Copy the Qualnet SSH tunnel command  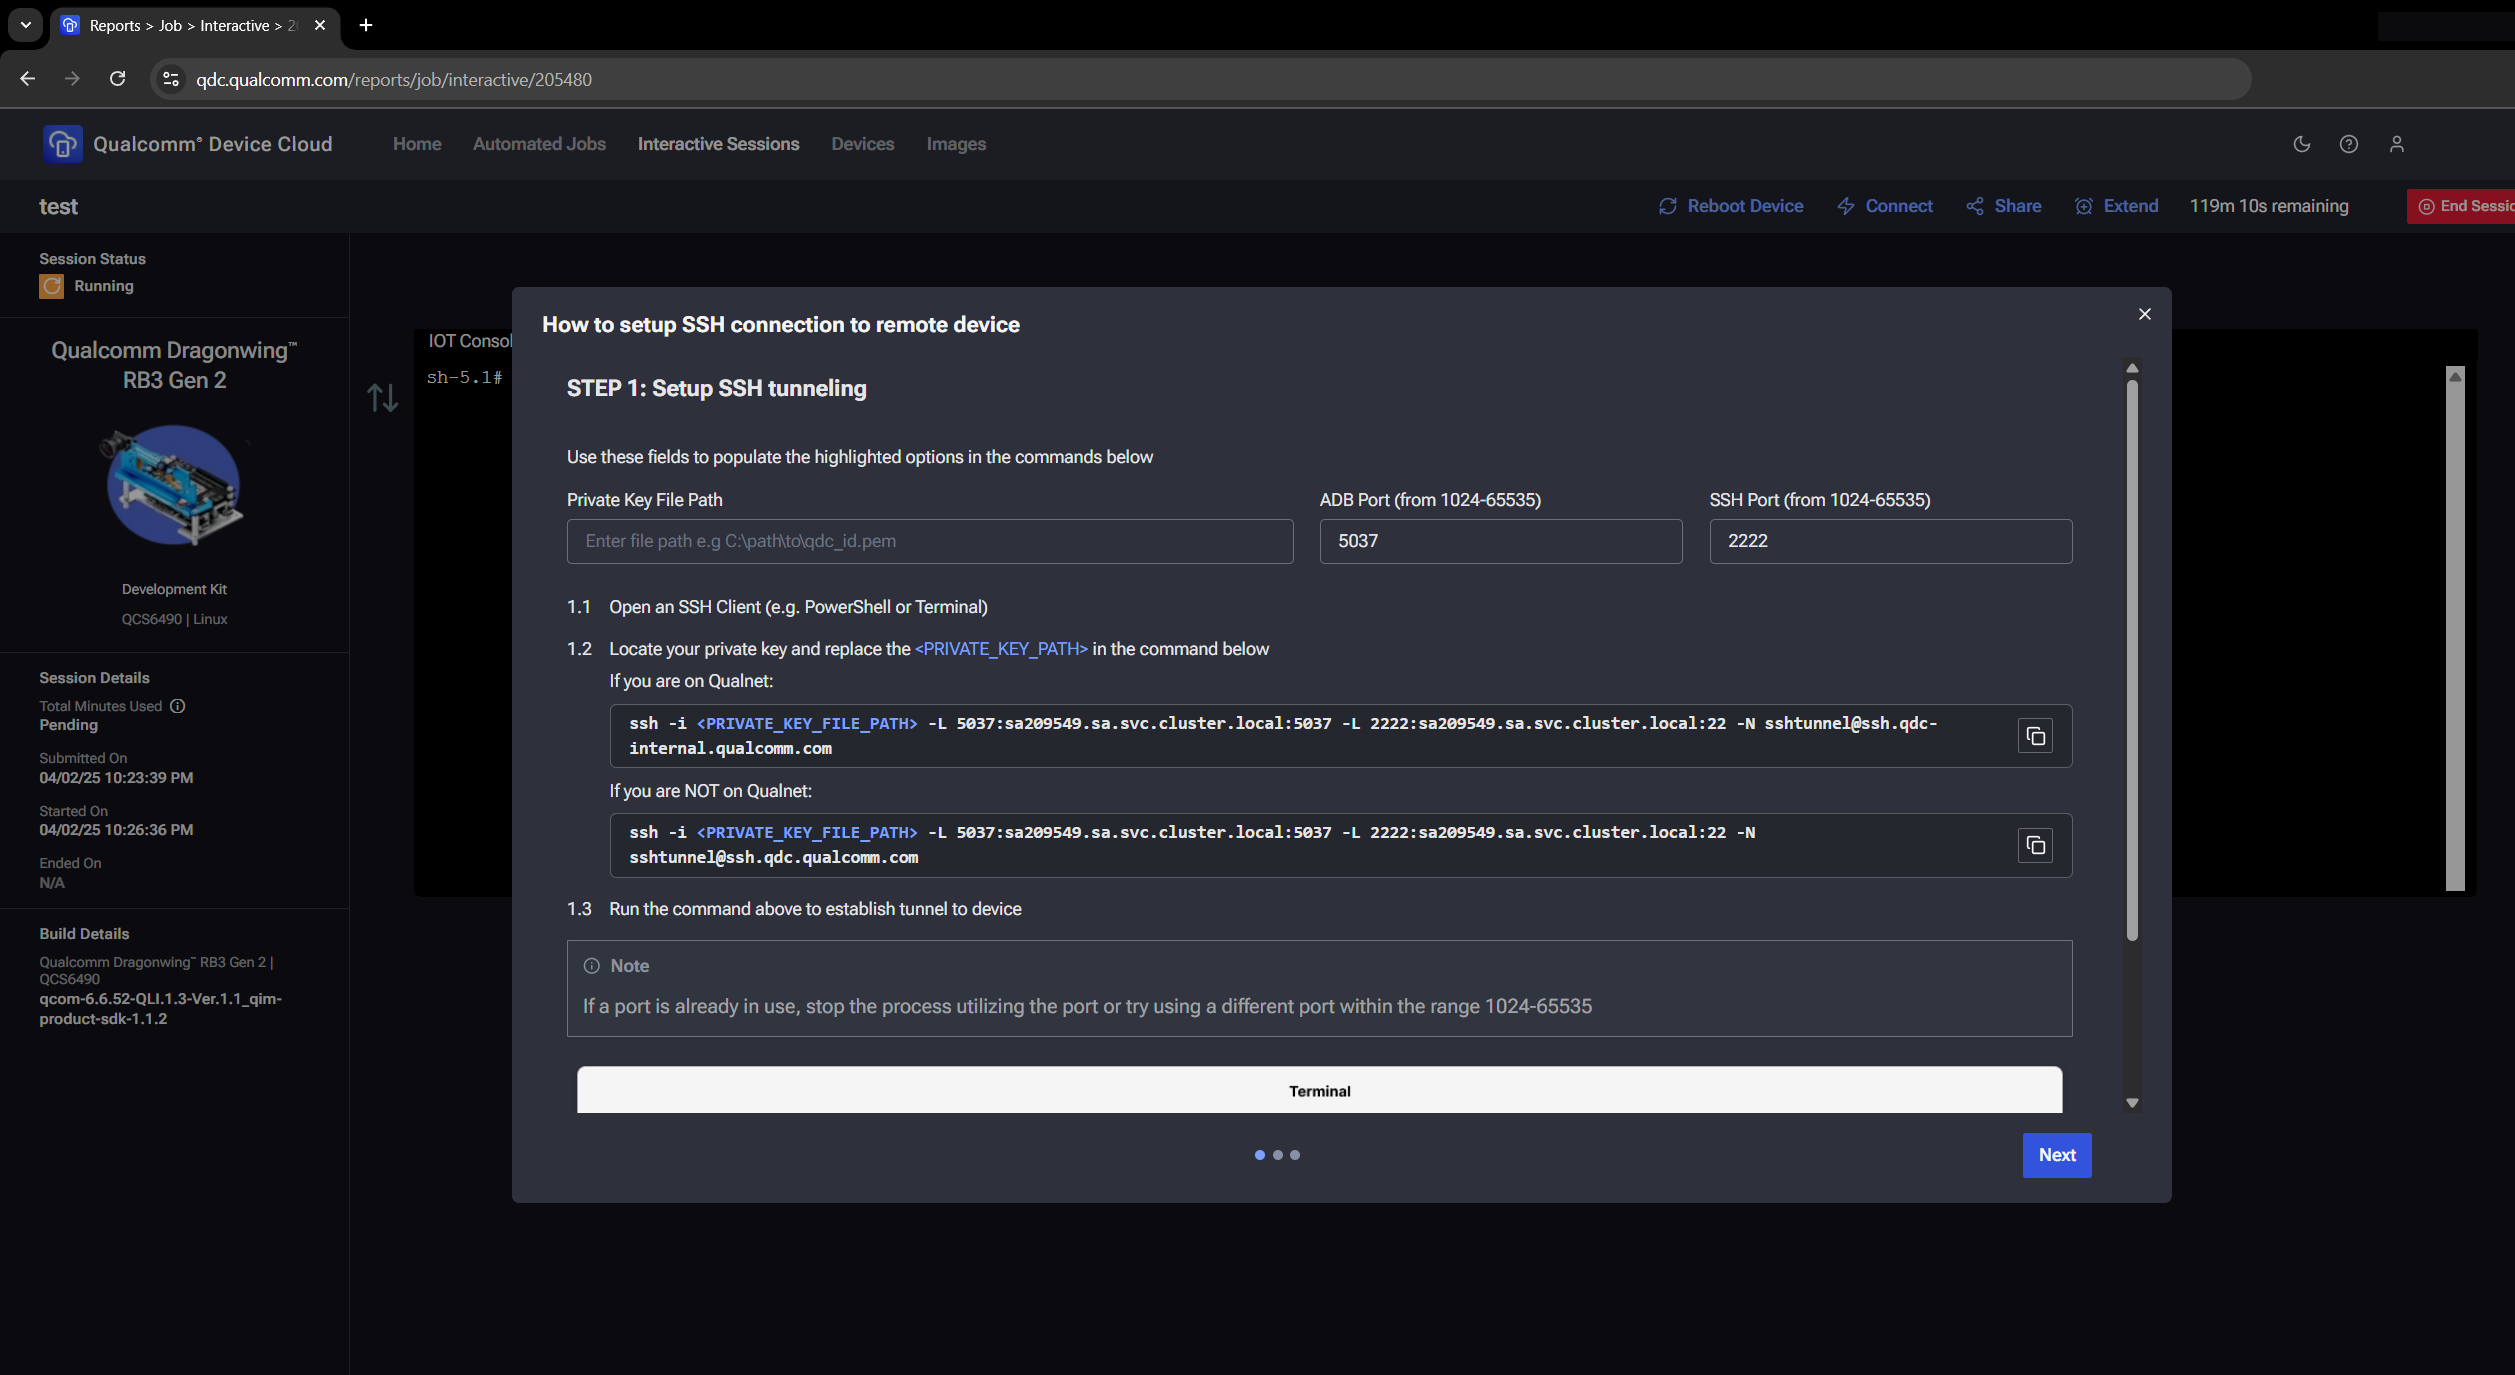pos(2035,736)
